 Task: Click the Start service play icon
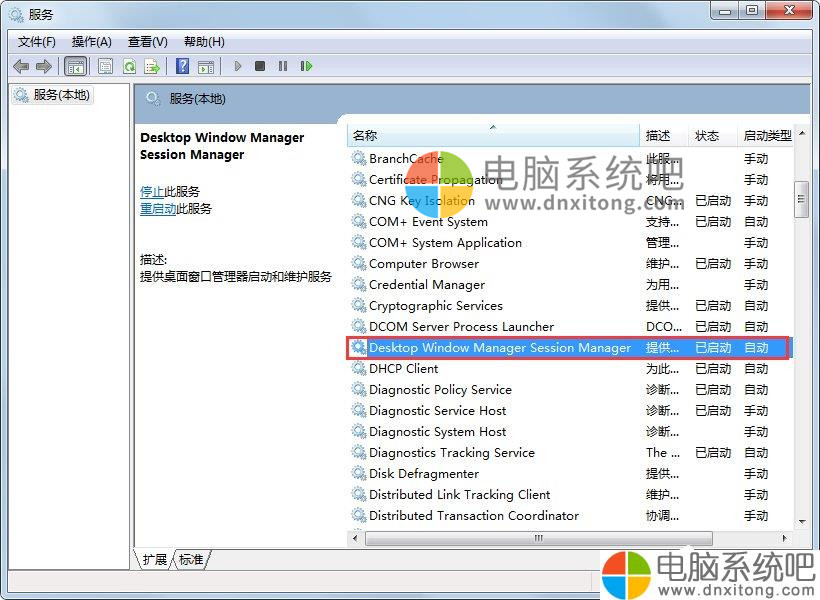pos(237,66)
